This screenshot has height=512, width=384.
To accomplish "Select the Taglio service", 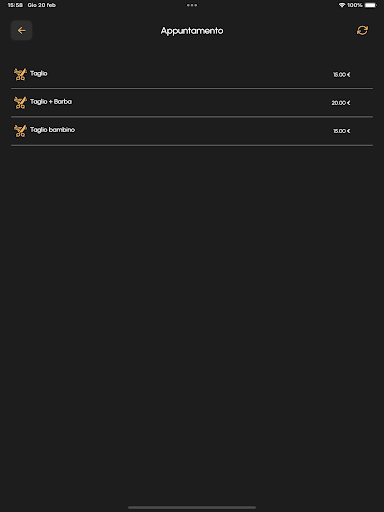I will 192,74.
